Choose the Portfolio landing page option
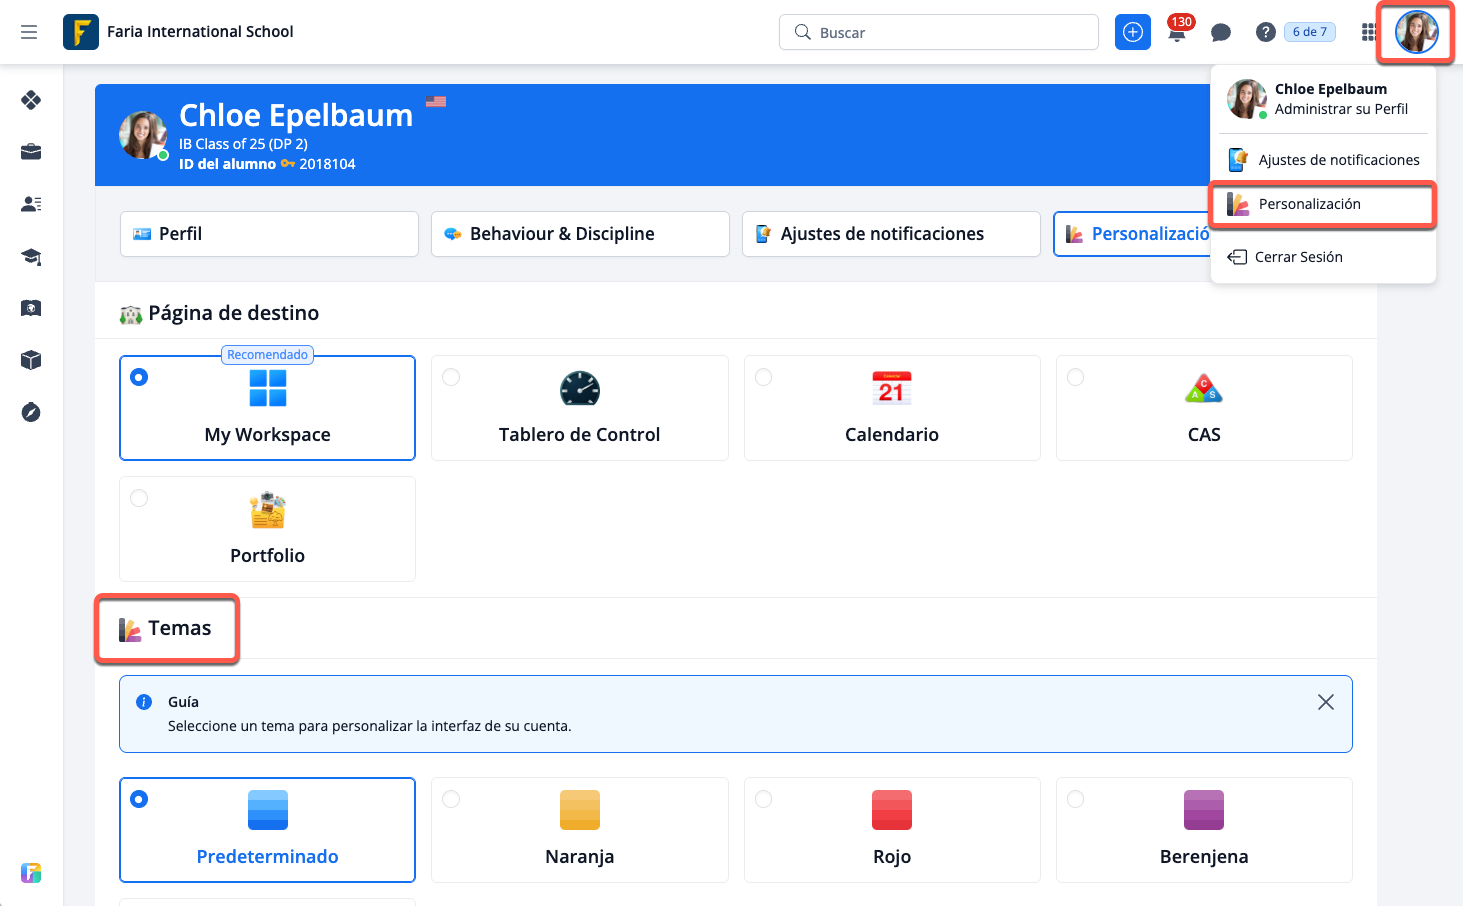Viewport: 1463px width, 906px height. point(267,529)
